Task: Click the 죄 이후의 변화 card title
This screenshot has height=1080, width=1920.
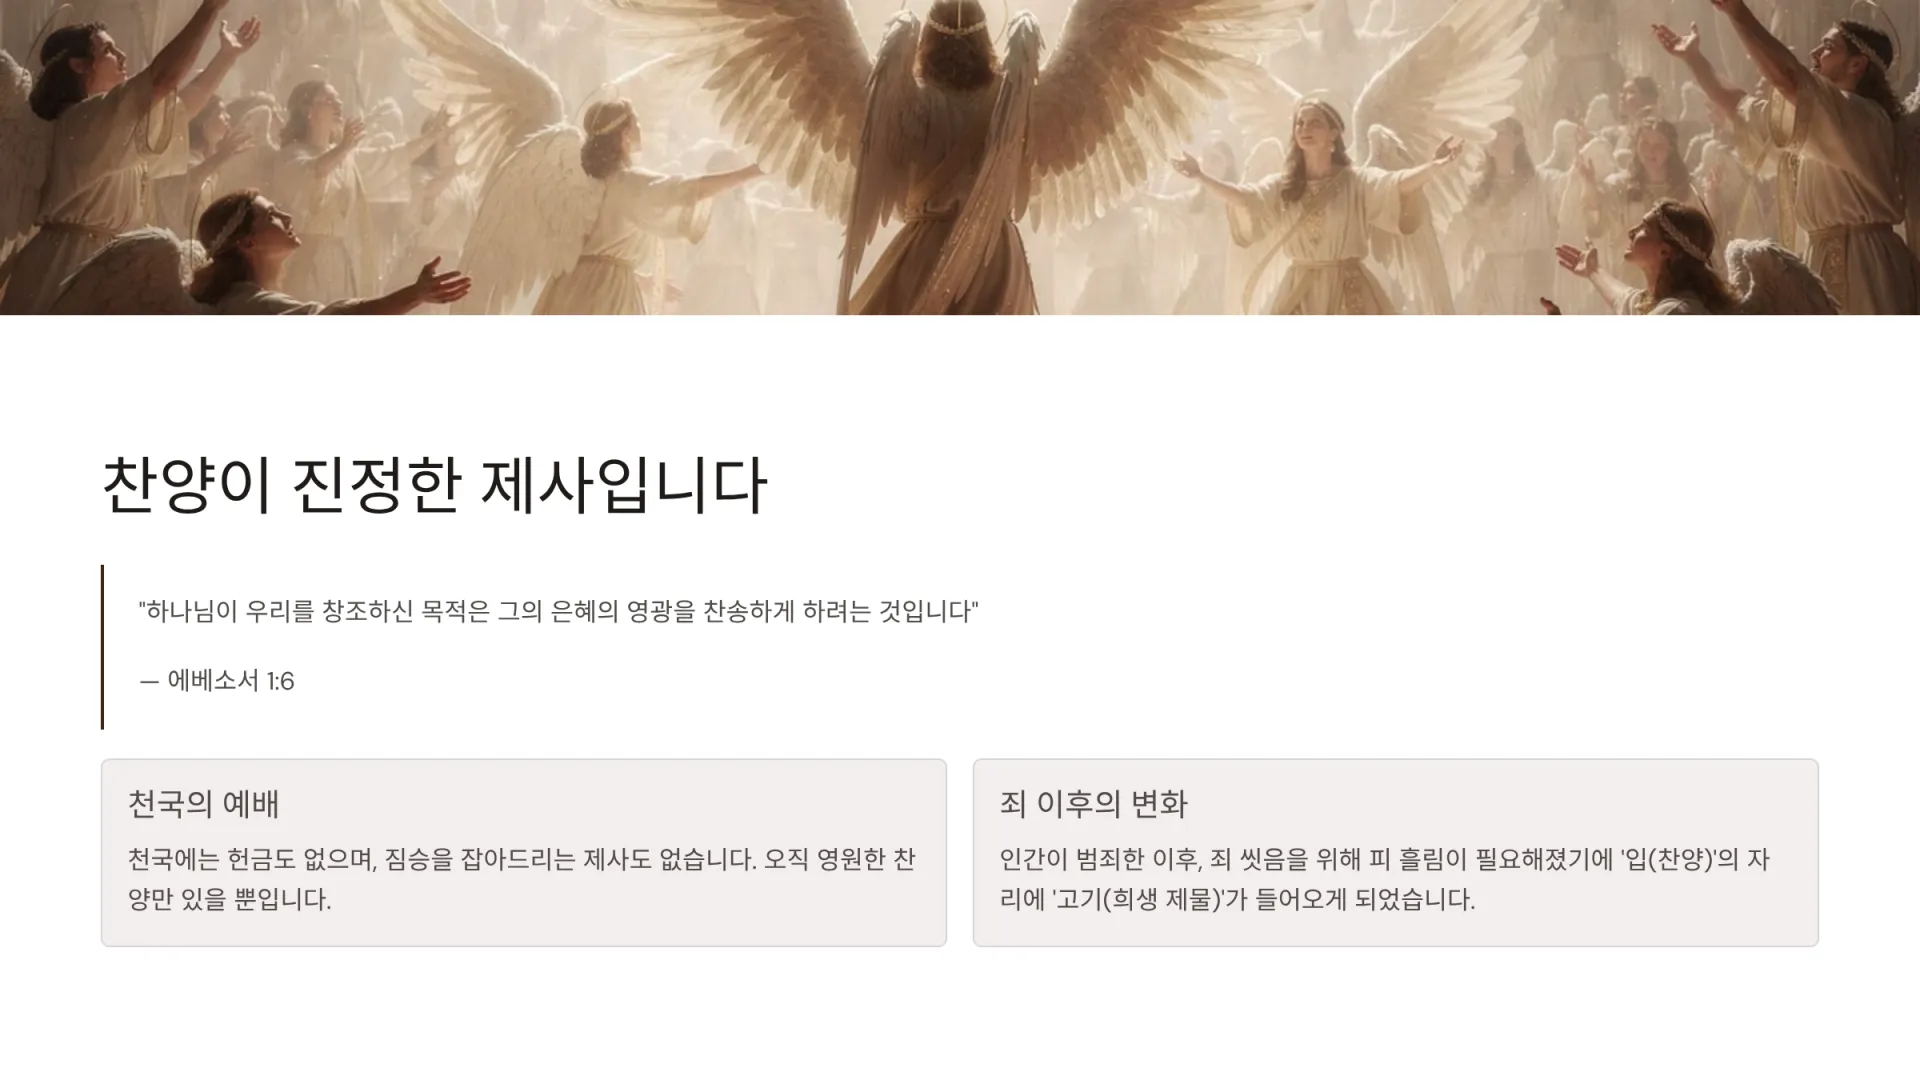Action: point(1093,804)
